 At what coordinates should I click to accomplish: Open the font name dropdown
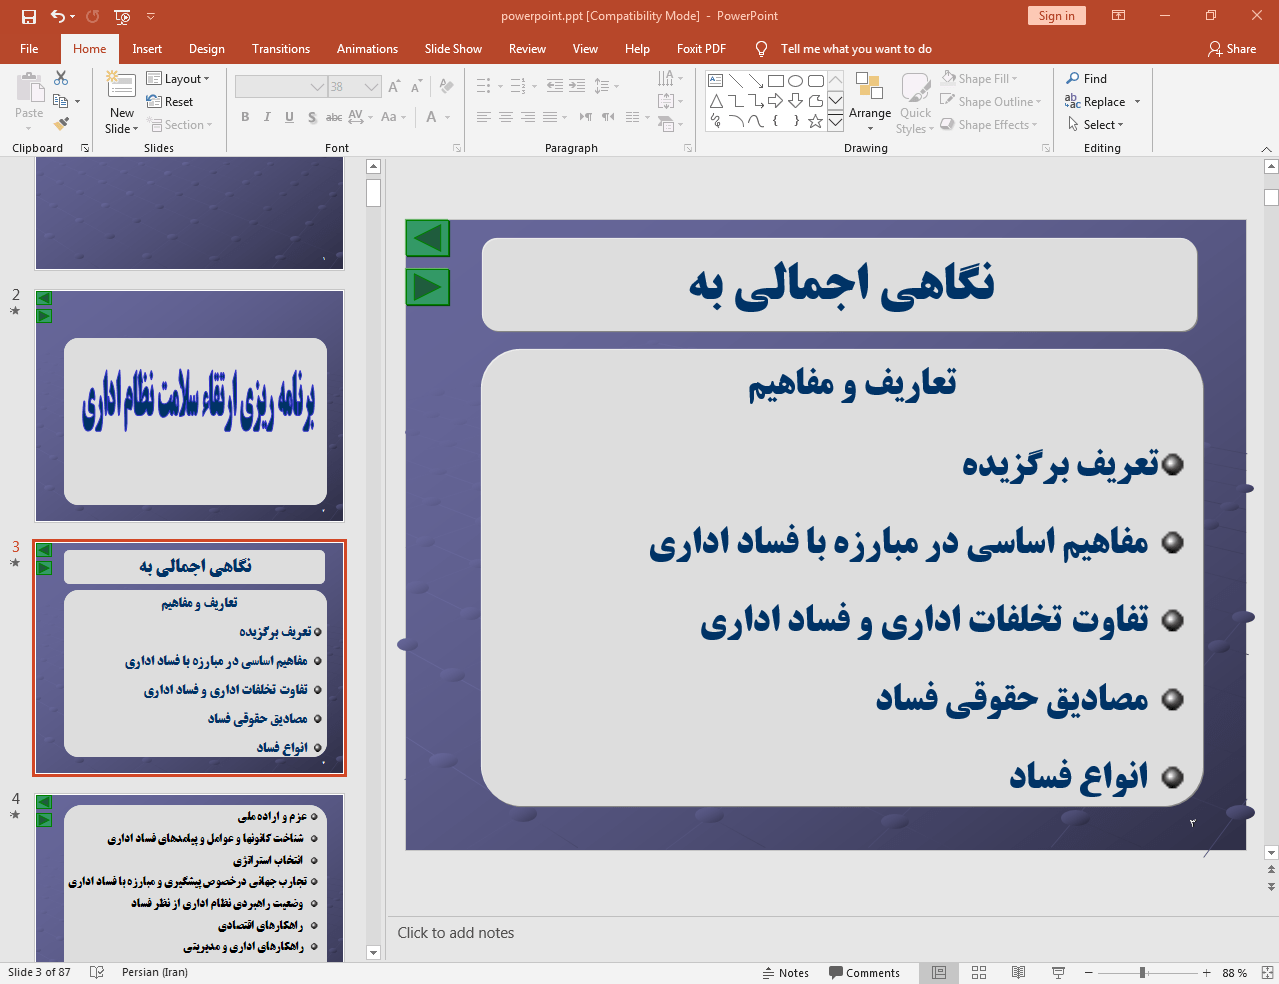tap(317, 87)
